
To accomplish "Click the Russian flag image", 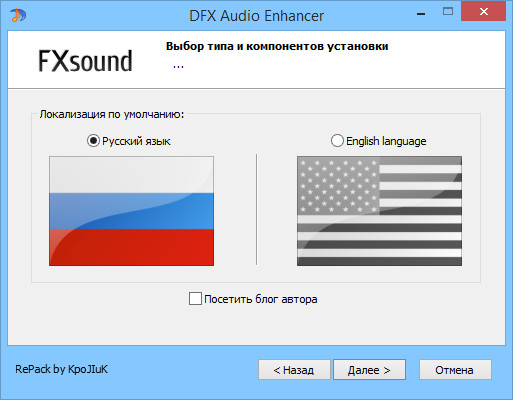I will pos(131,211).
